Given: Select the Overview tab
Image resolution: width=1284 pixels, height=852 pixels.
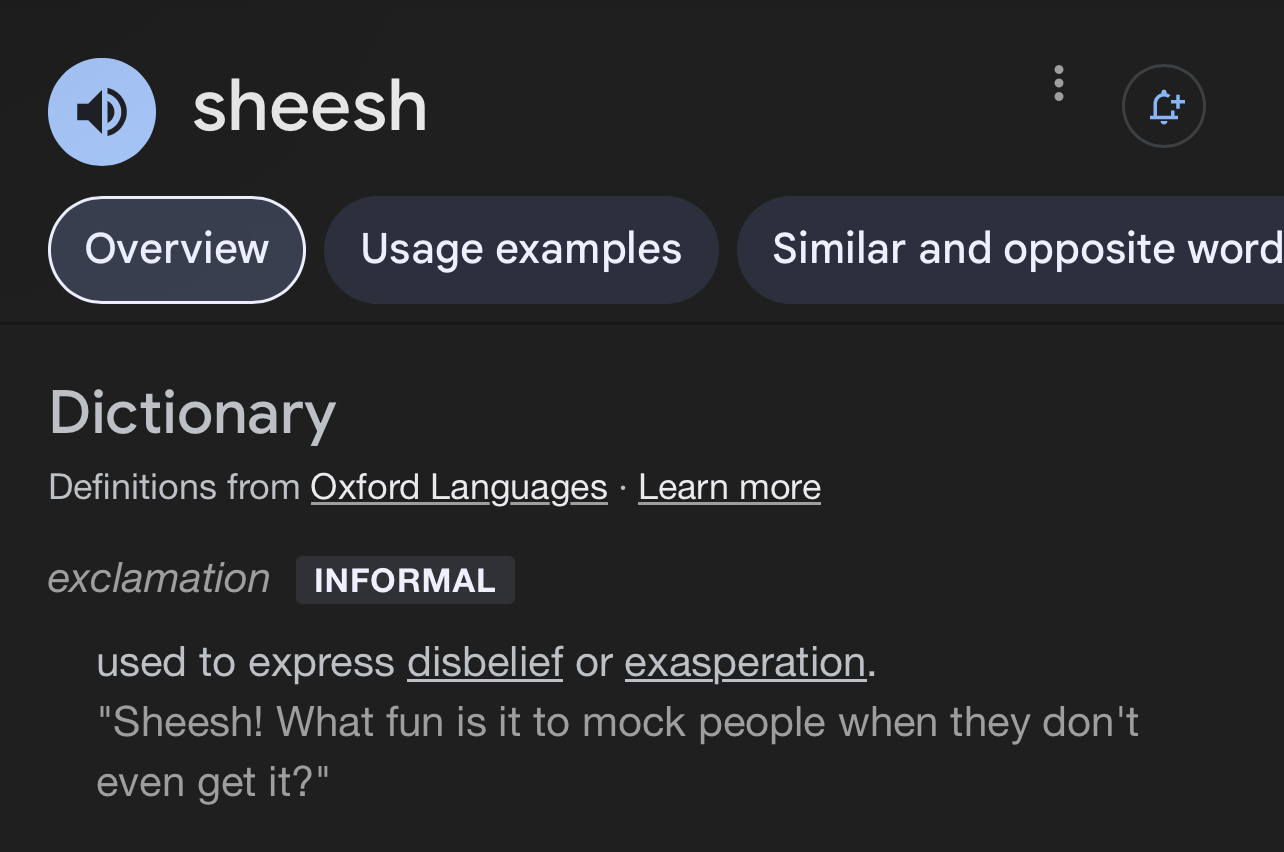Looking at the screenshot, I should click(x=177, y=249).
